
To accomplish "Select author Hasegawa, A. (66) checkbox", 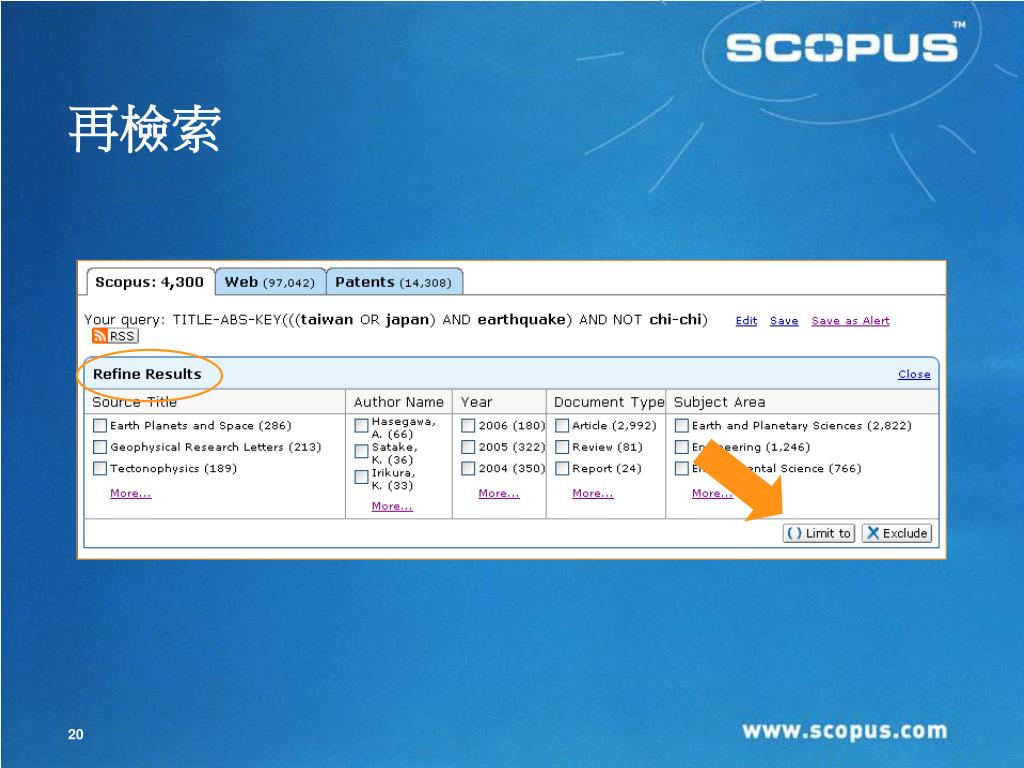I will click(x=361, y=426).
